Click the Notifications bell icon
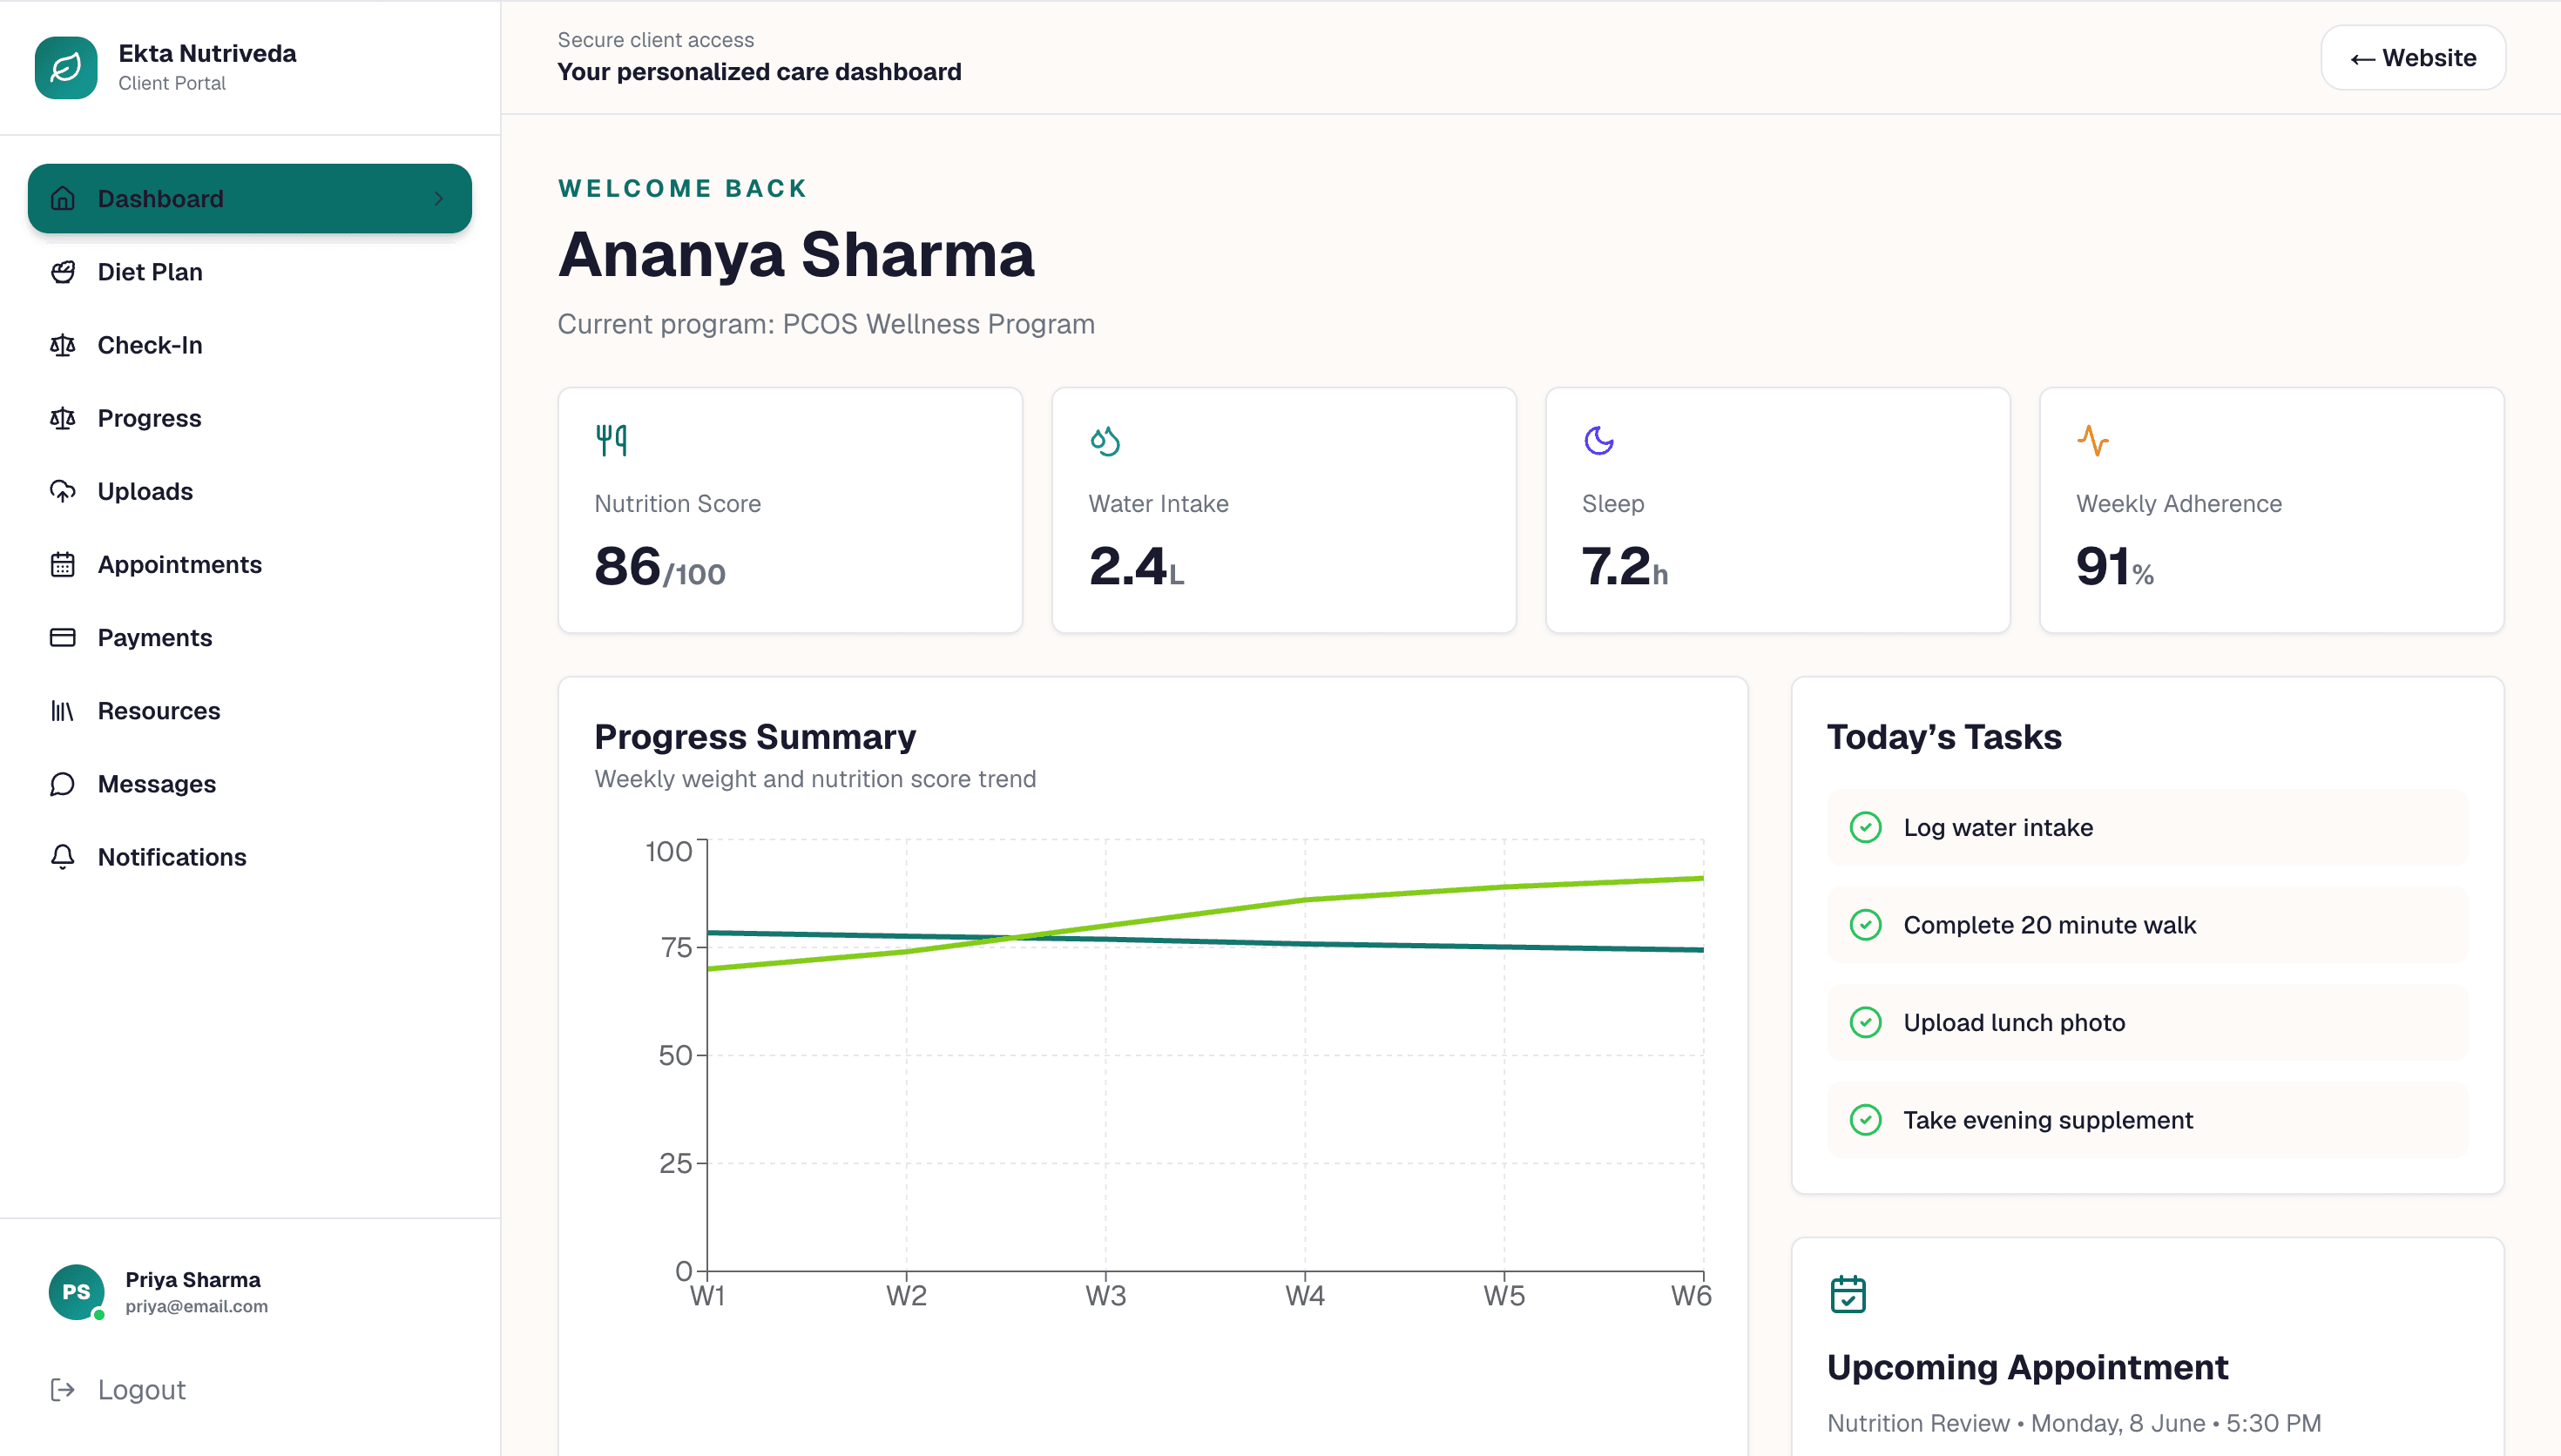This screenshot has height=1456, width=2561. click(63, 857)
